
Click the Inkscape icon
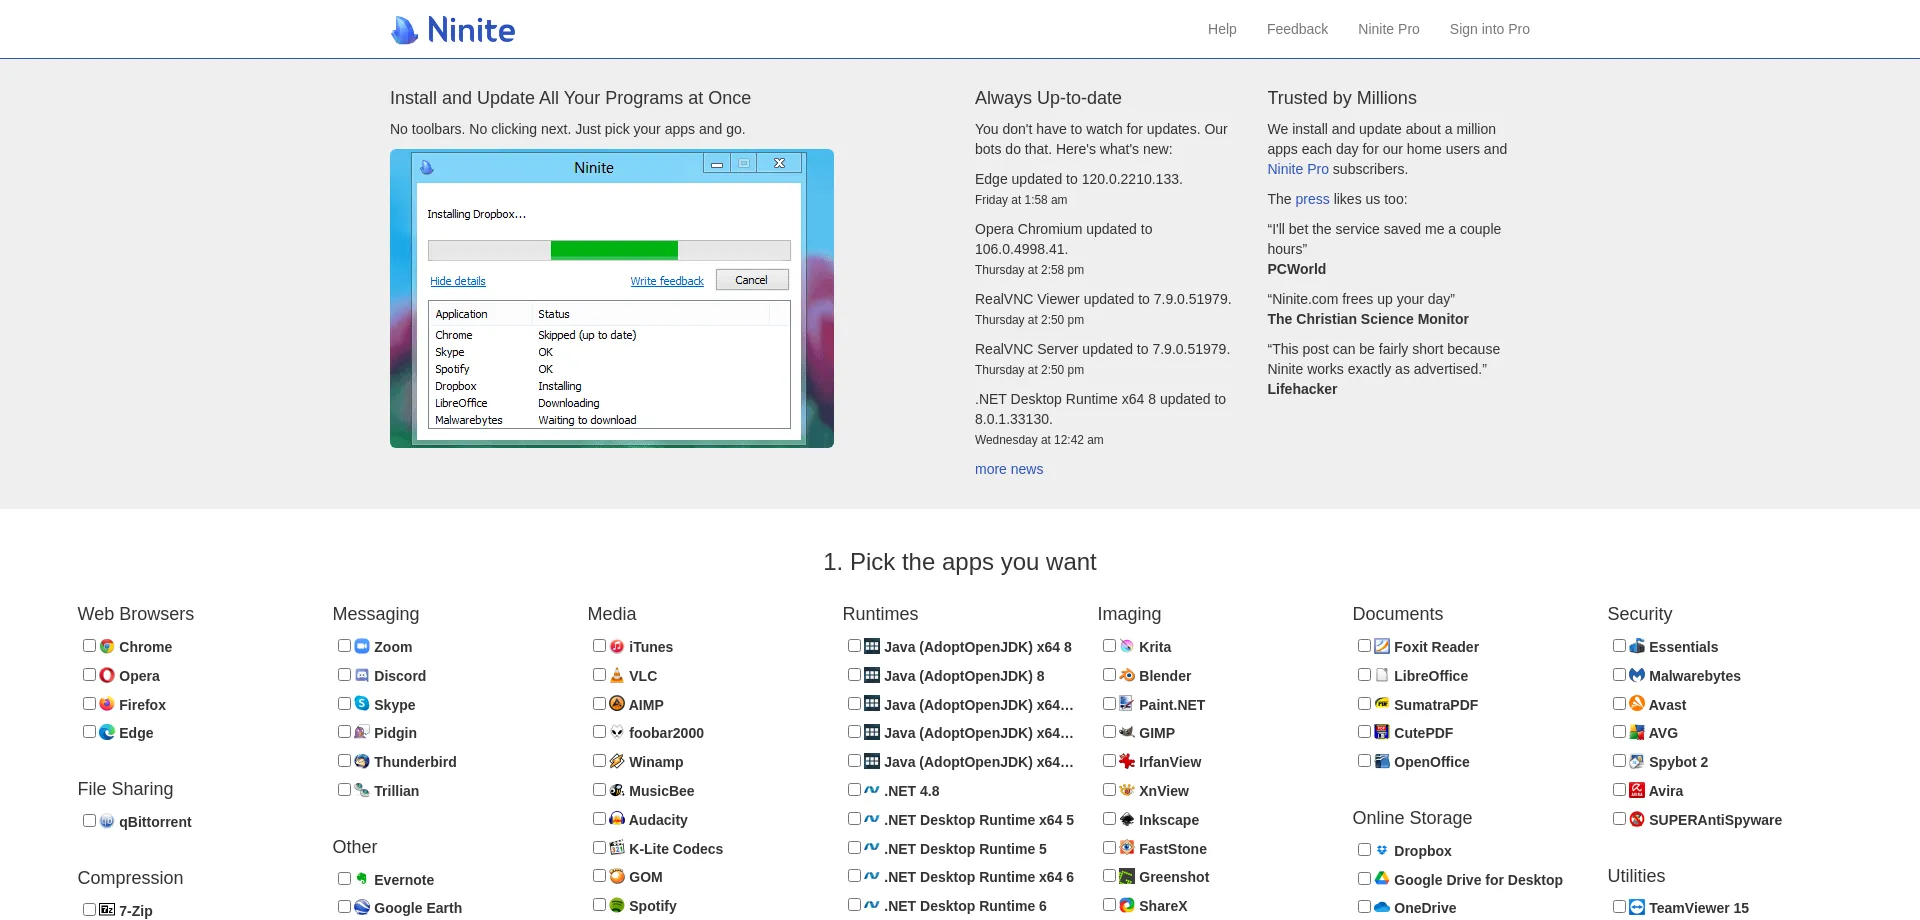pyautogui.click(x=1127, y=820)
